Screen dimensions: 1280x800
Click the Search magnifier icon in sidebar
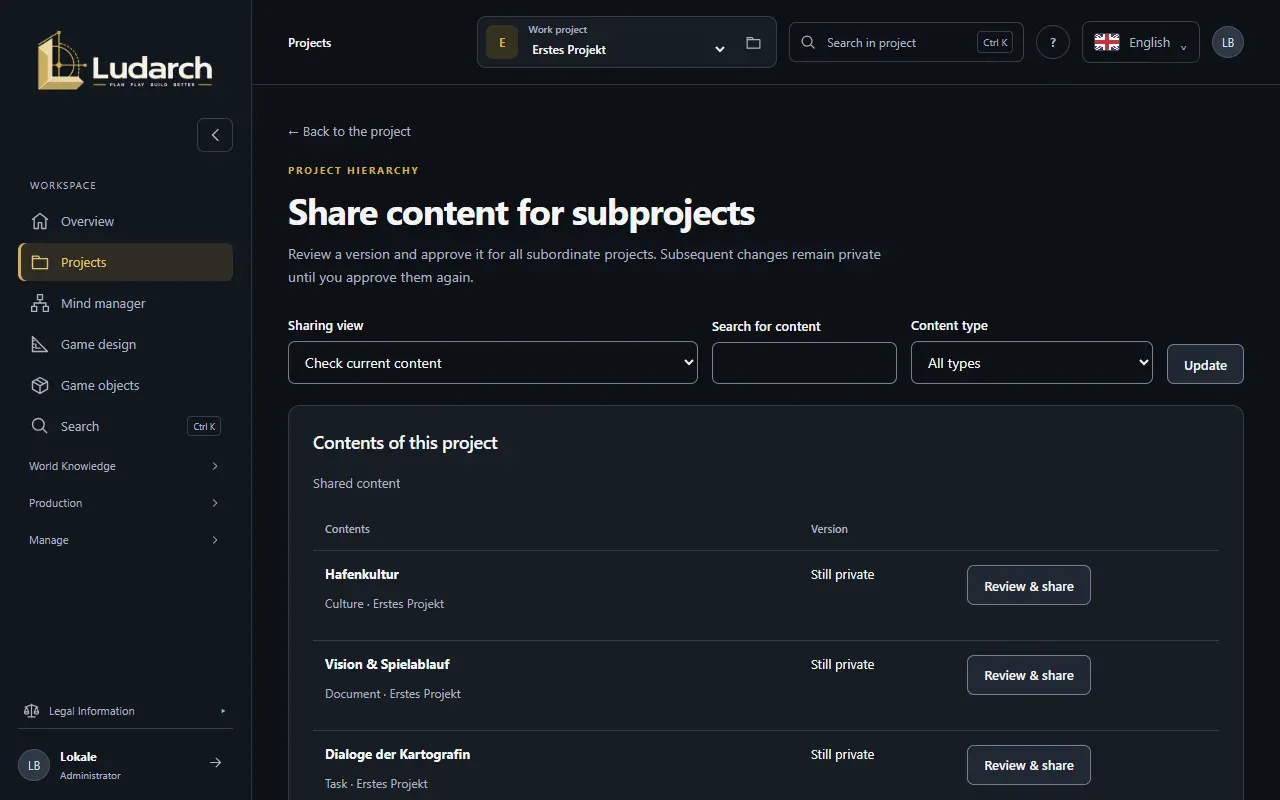[40, 426]
